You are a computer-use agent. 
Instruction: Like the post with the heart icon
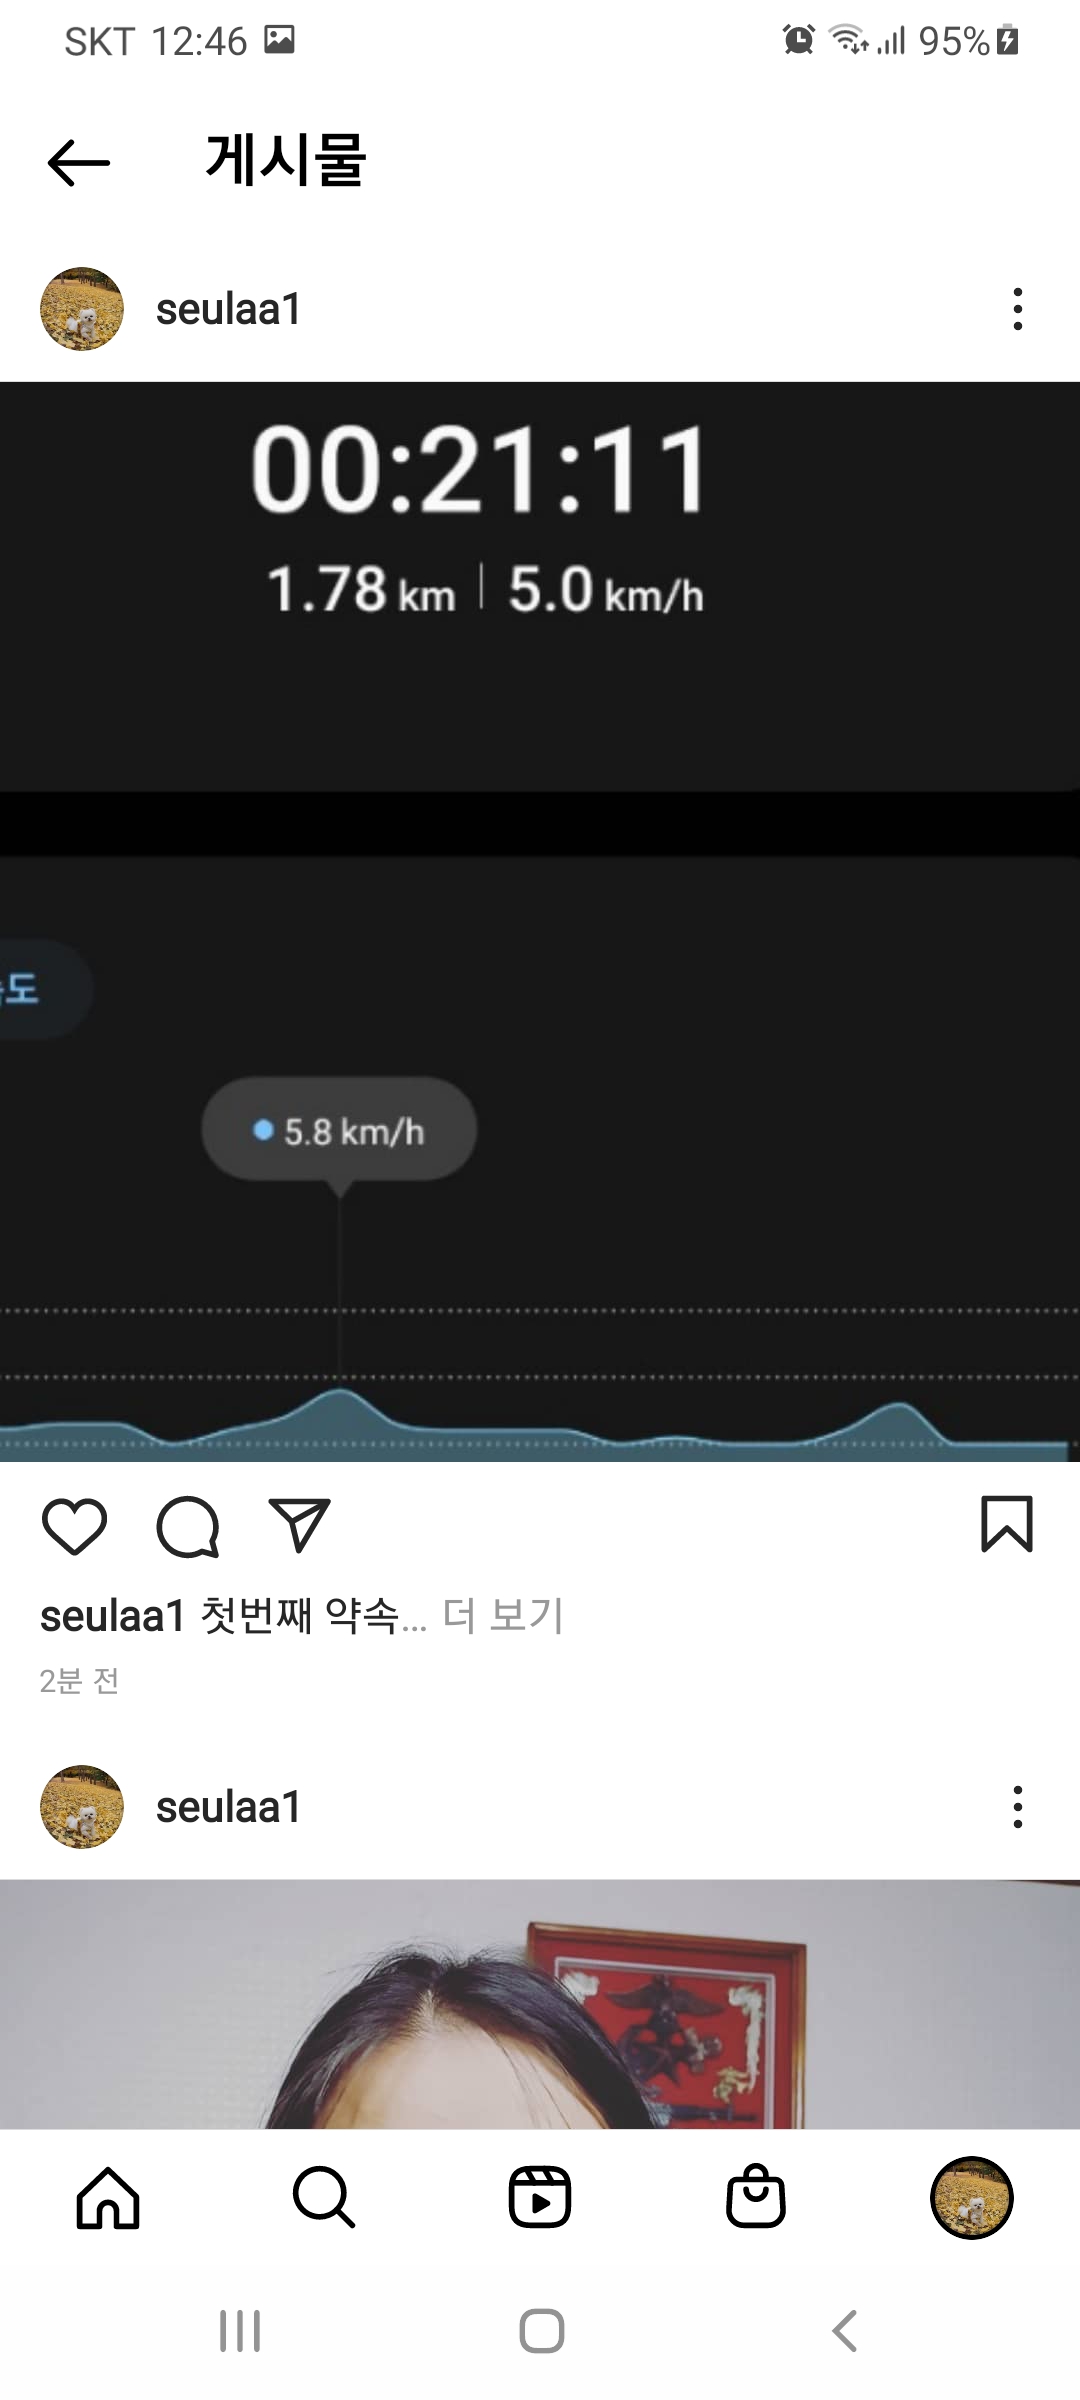point(75,1526)
